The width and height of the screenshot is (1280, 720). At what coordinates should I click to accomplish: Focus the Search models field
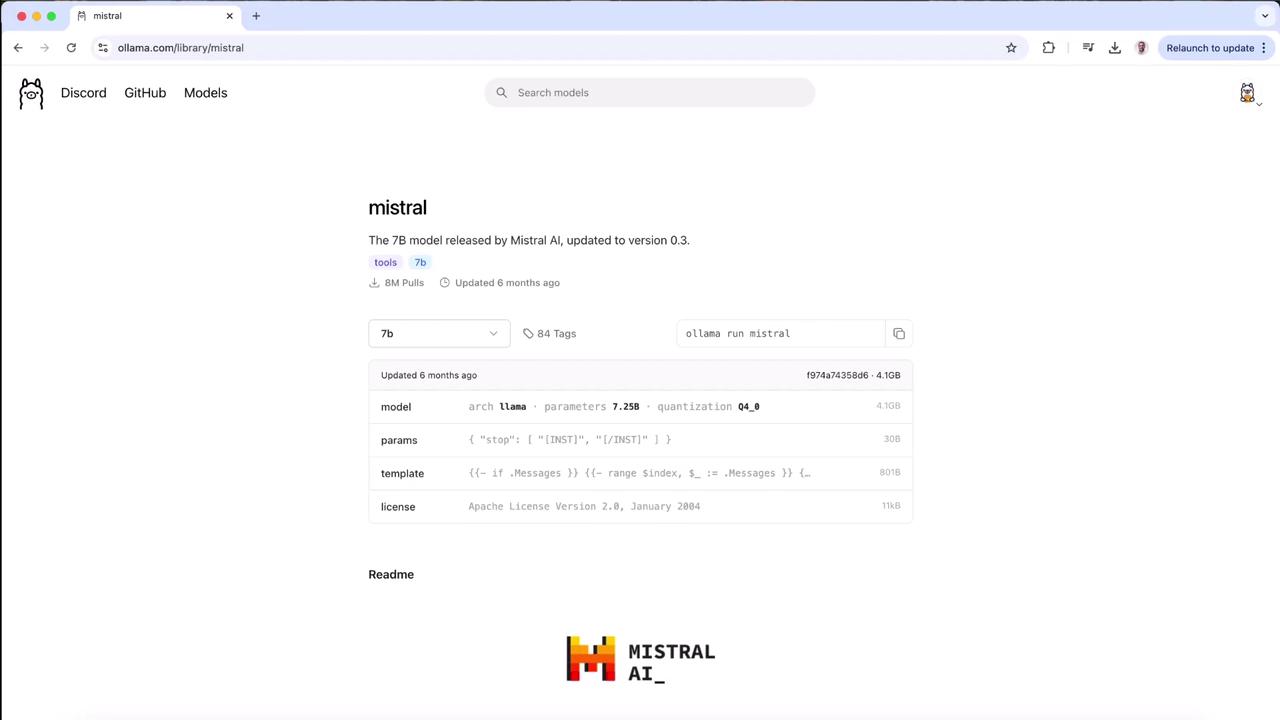tap(650, 93)
